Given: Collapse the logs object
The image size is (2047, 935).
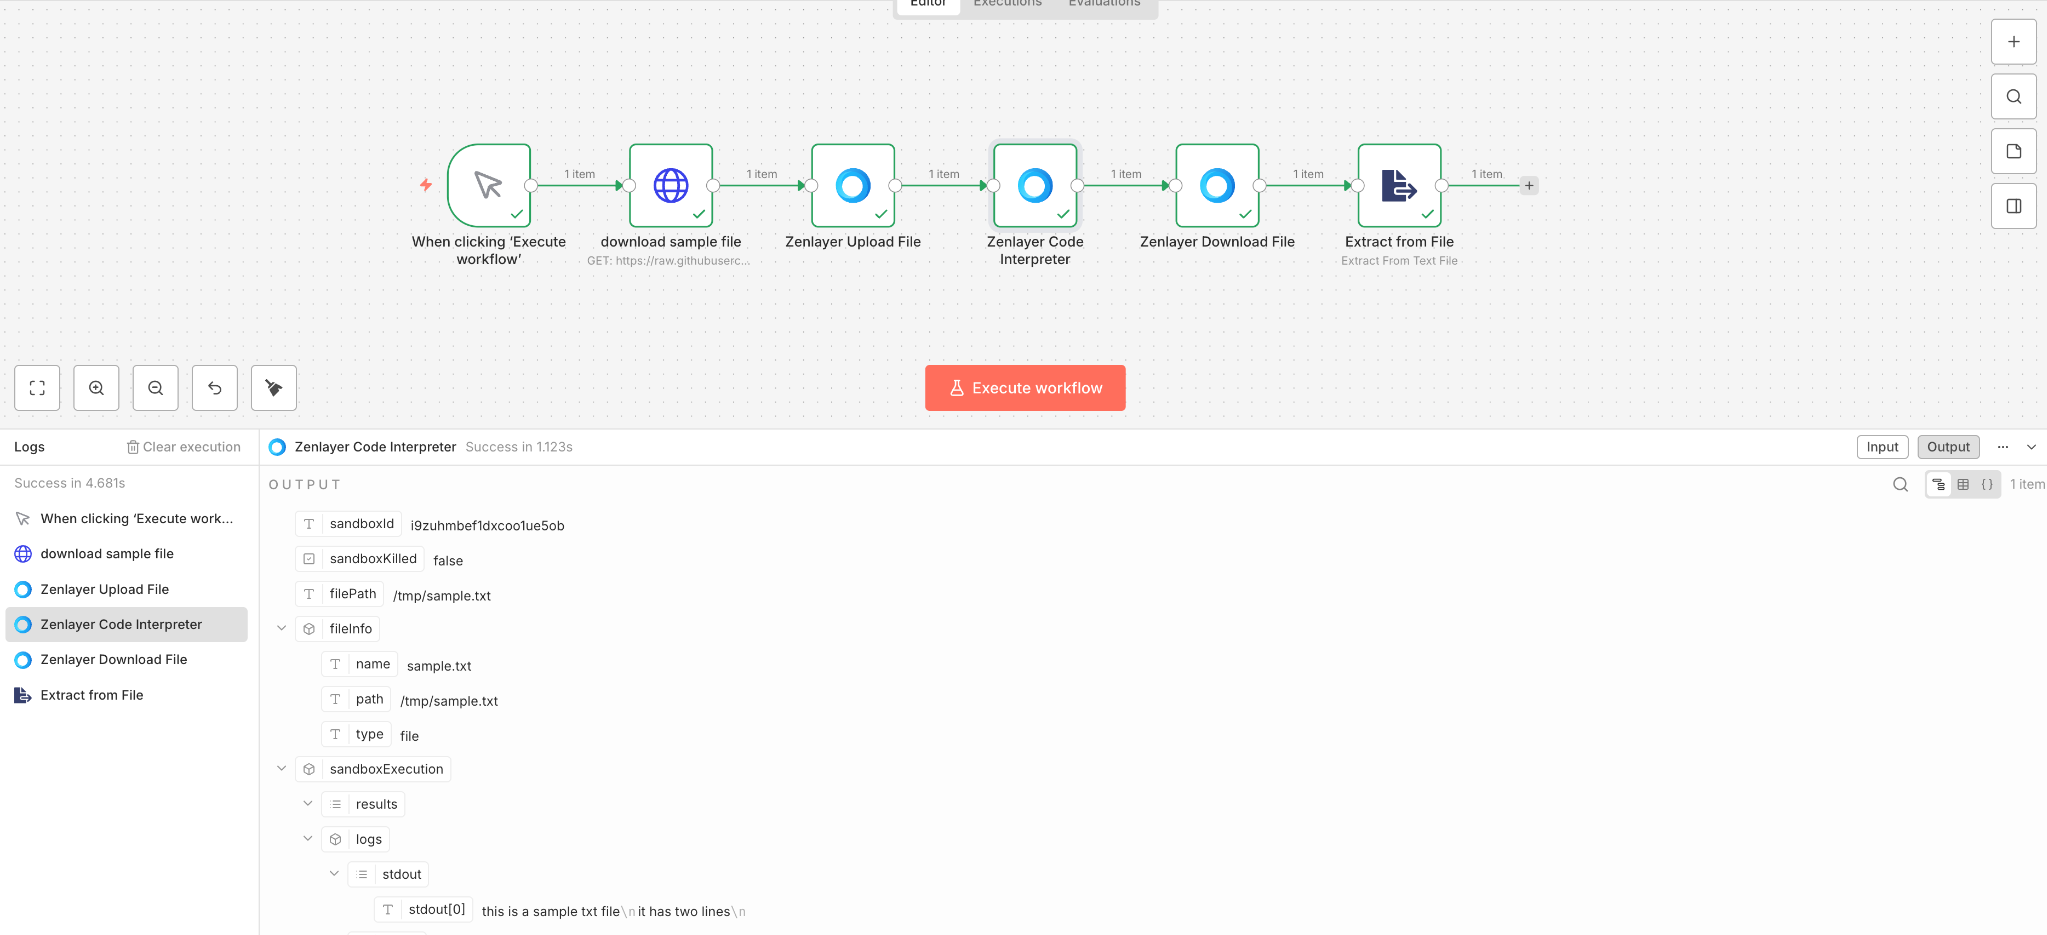Looking at the screenshot, I should click(308, 838).
